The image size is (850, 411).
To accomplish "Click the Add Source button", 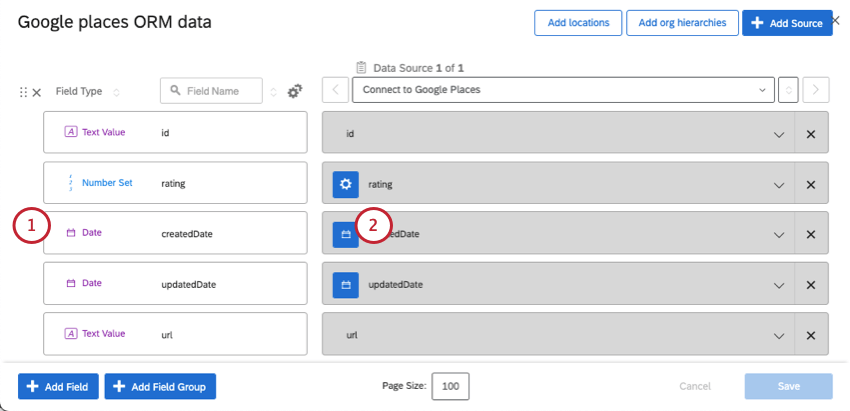I will 787,23.
